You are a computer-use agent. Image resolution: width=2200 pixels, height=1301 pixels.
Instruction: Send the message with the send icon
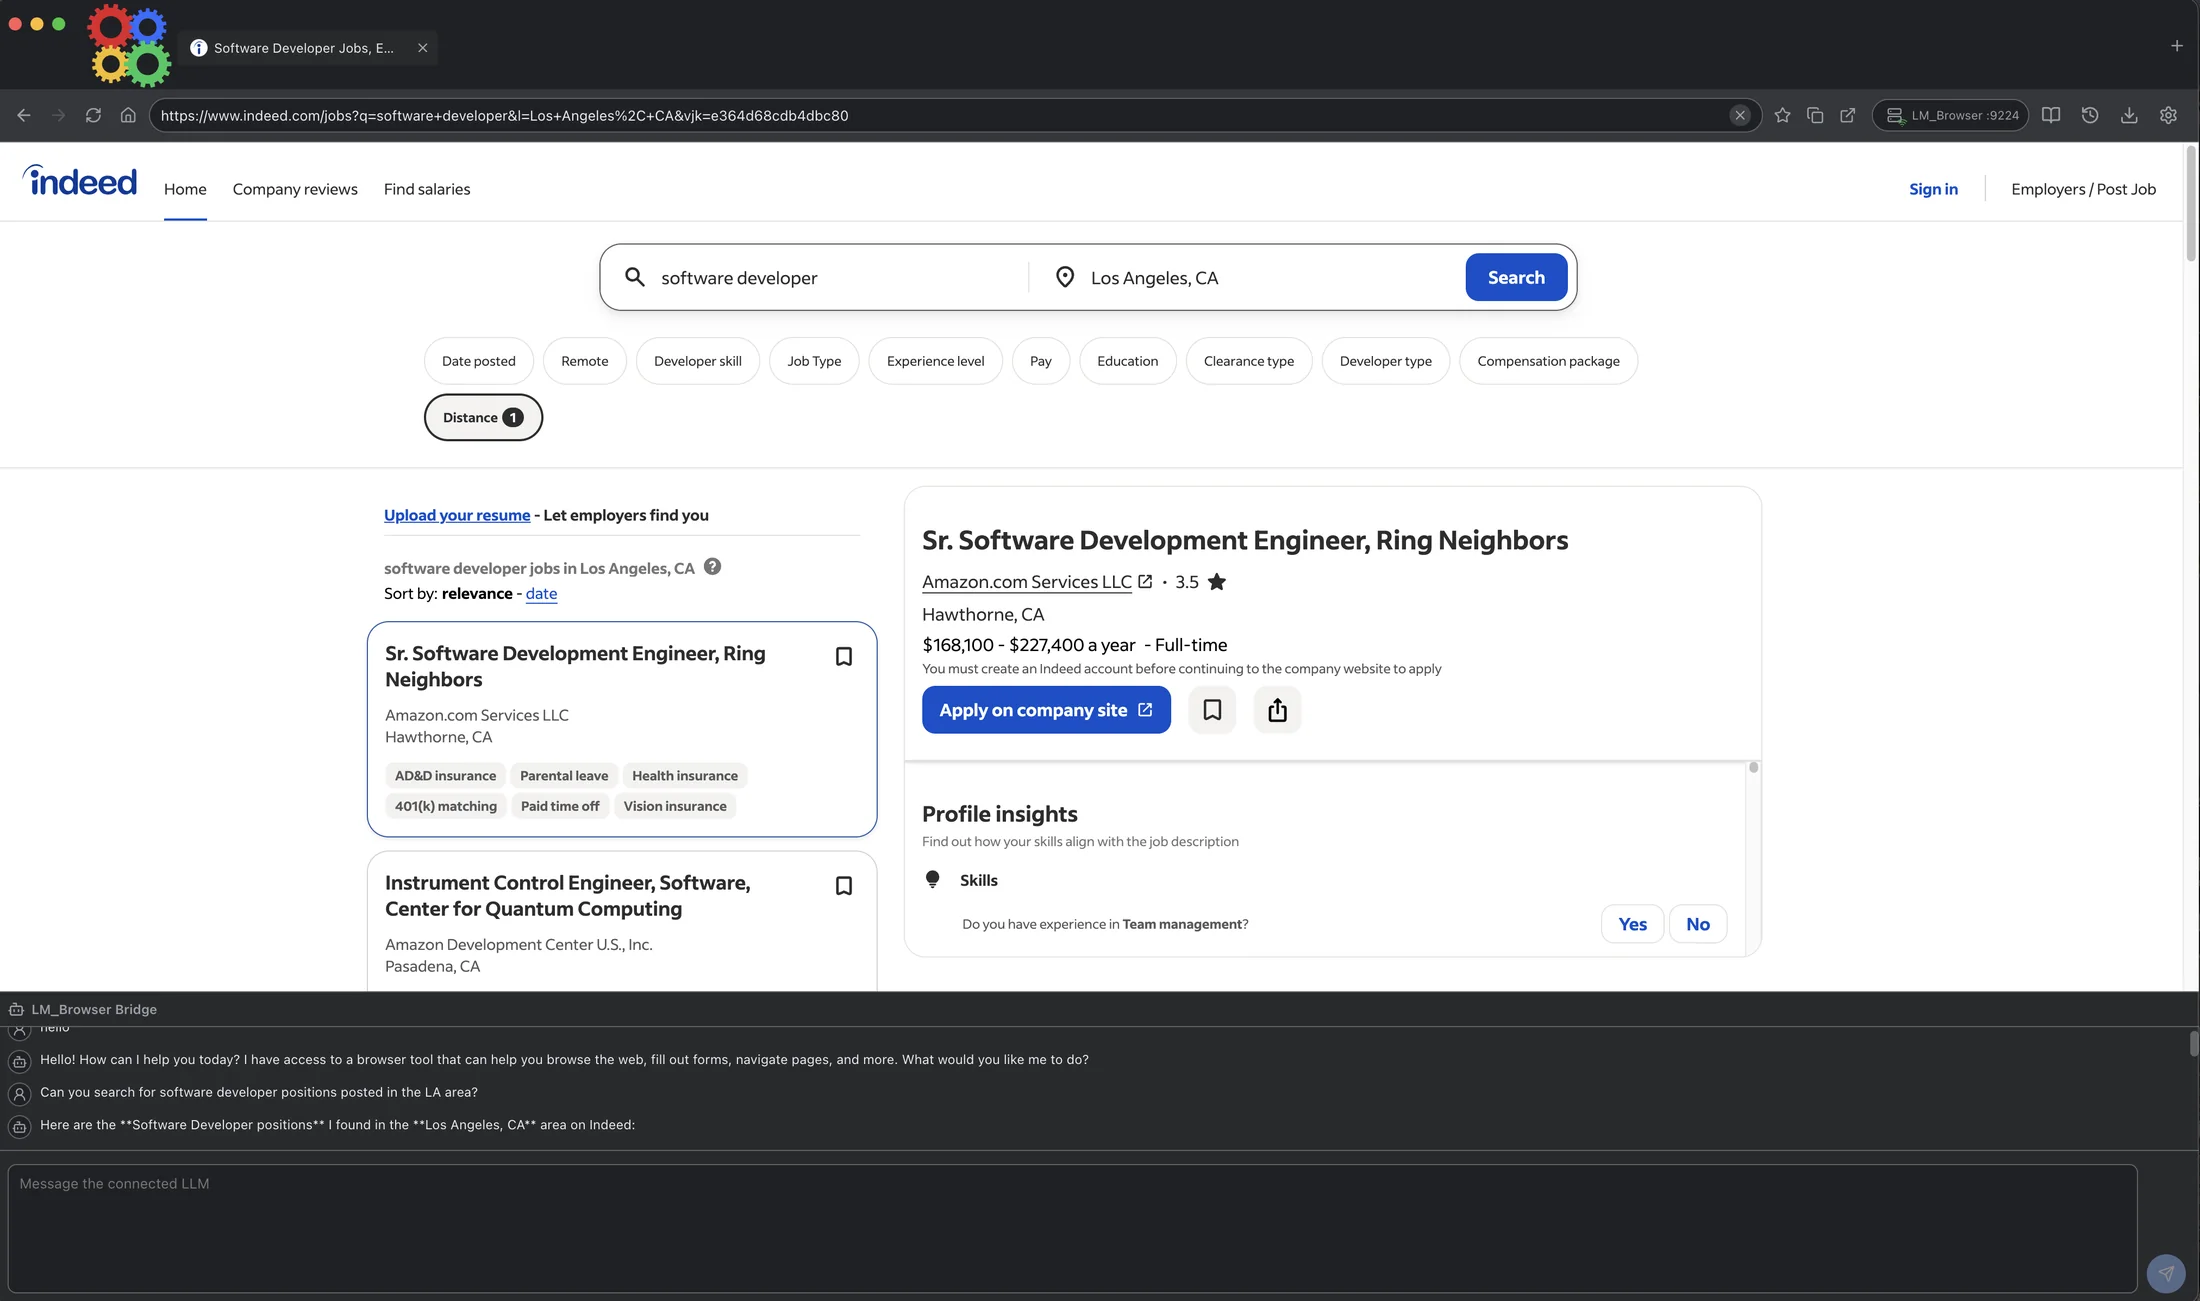point(2165,1273)
